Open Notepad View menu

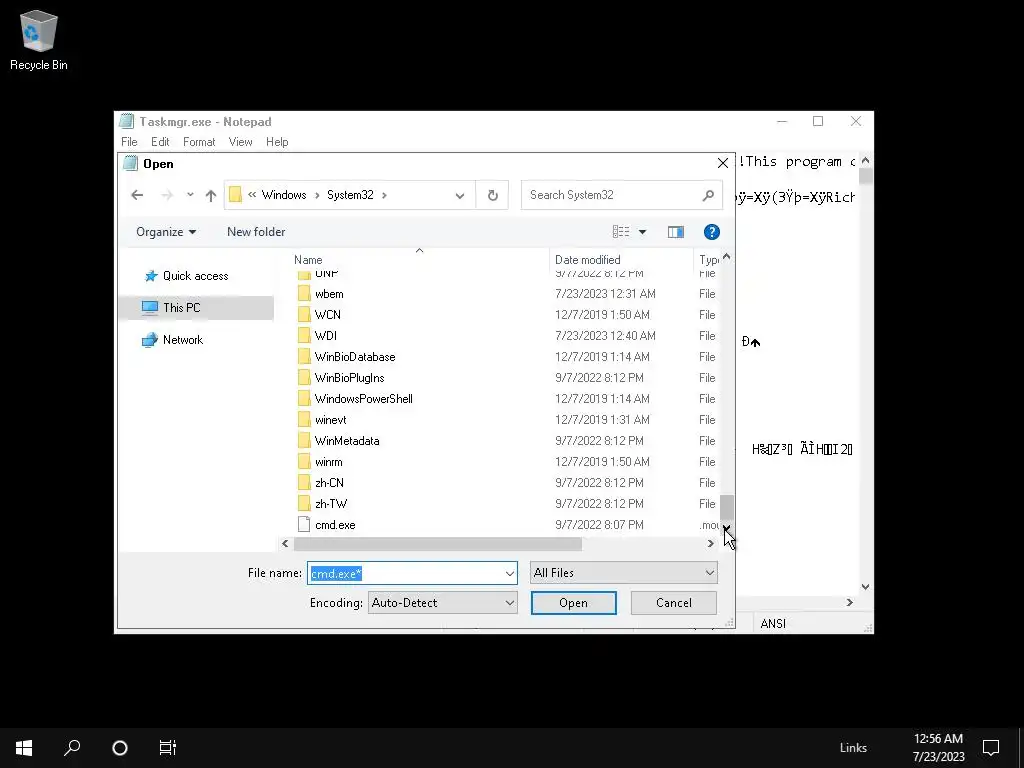click(240, 142)
